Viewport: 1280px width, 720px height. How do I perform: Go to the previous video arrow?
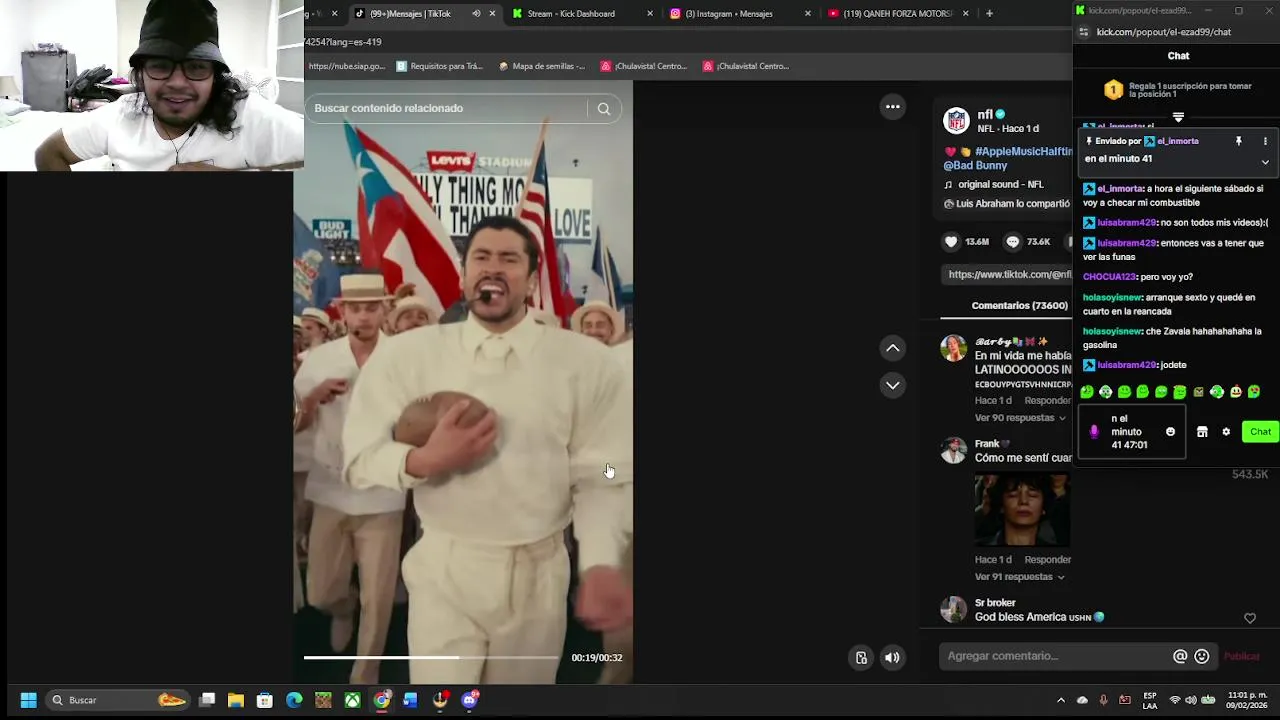[893, 348]
